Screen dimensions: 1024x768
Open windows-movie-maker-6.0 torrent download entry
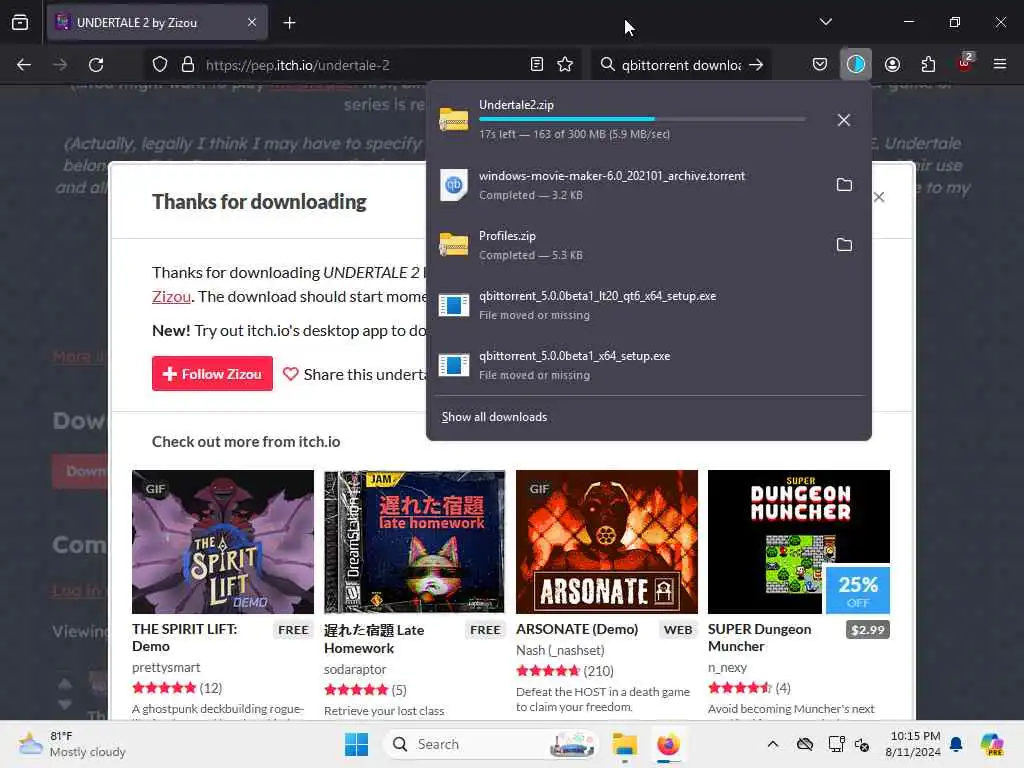tap(627, 185)
